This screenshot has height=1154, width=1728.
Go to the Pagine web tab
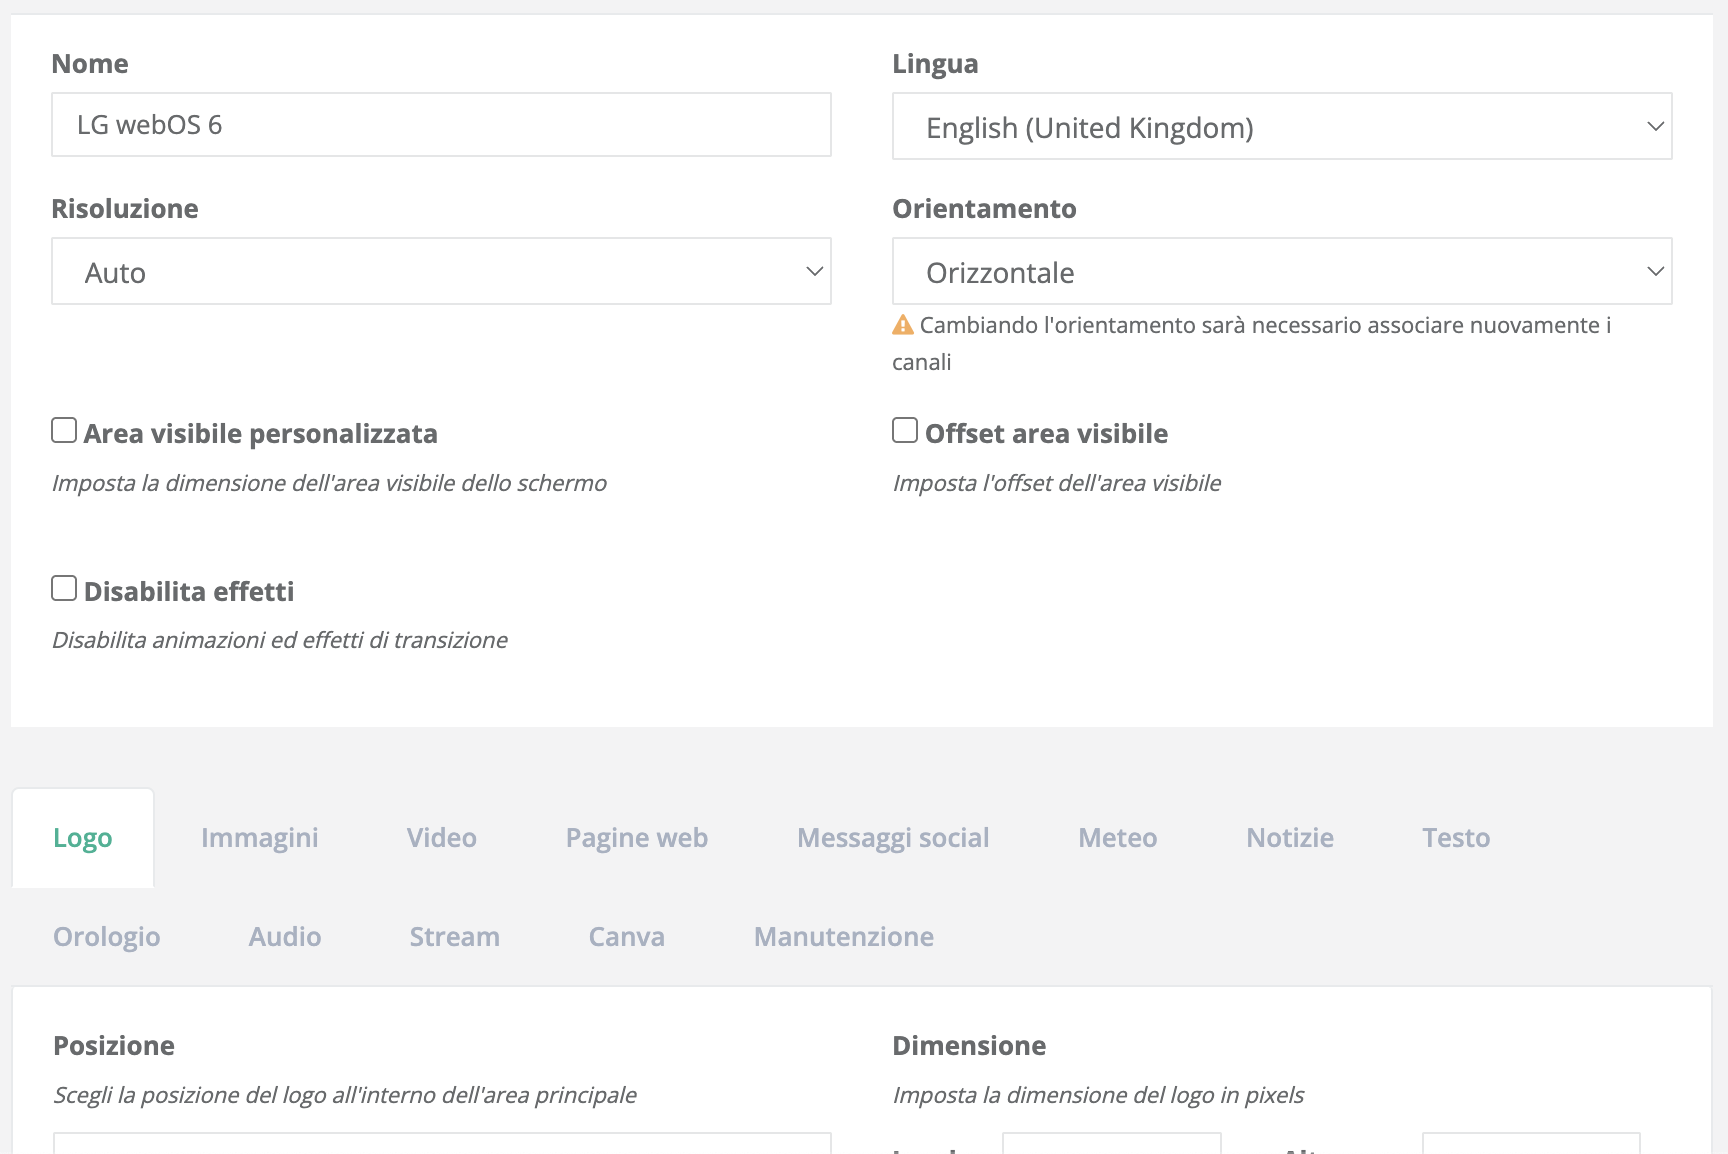click(x=637, y=838)
